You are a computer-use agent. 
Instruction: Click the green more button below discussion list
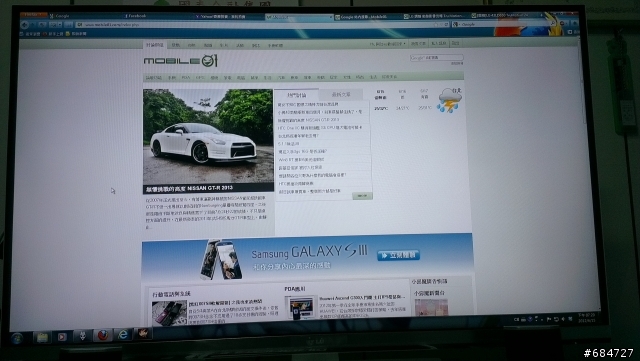362,196
